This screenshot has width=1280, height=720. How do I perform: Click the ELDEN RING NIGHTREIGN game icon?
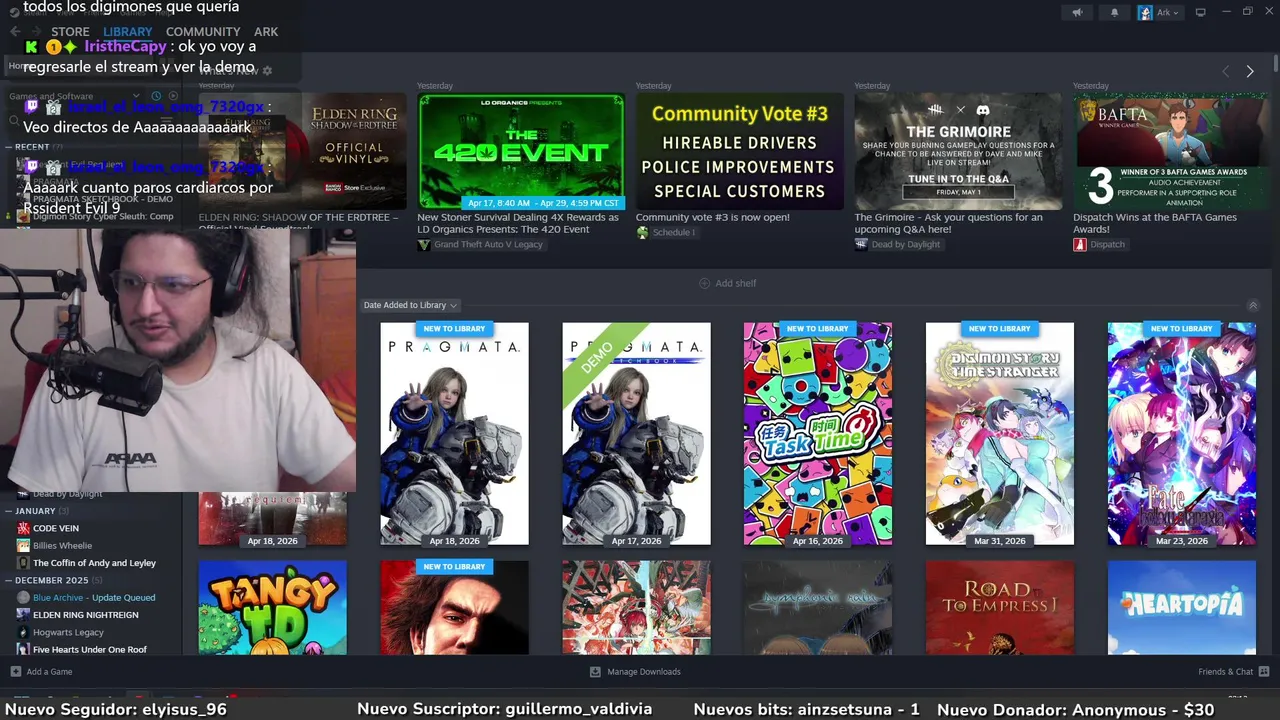tap(23, 615)
